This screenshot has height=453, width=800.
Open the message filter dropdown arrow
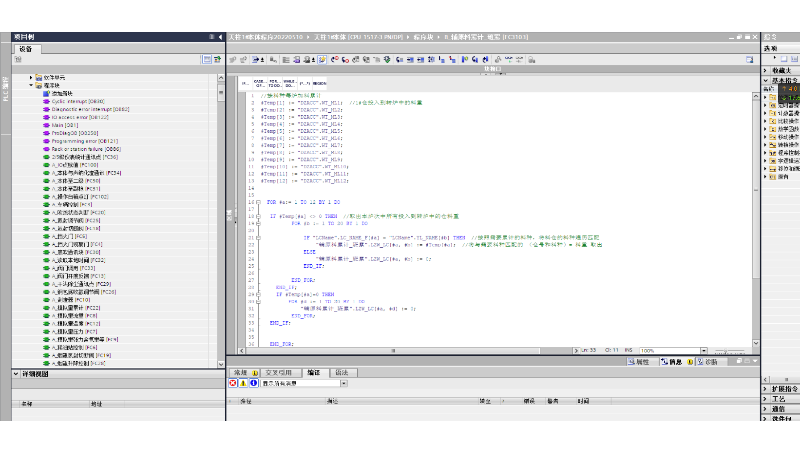(344, 383)
